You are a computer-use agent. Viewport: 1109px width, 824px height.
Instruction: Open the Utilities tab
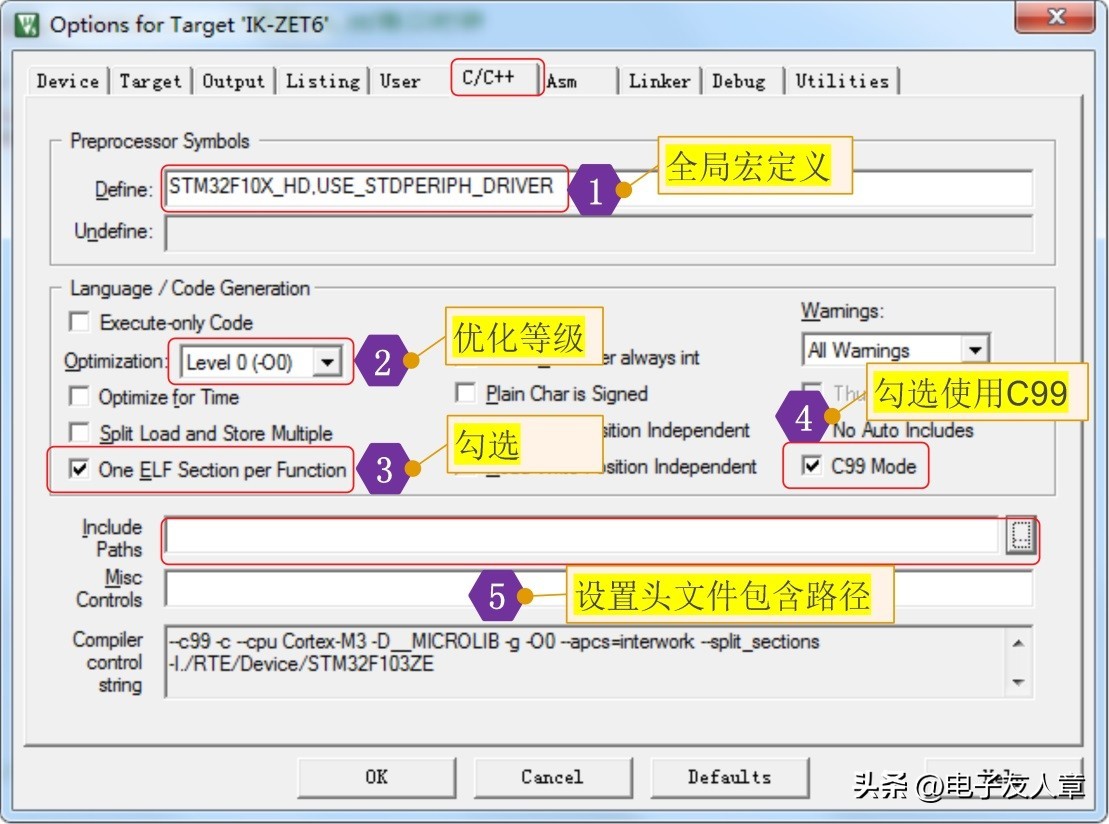pyautogui.click(x=842, y=80)
